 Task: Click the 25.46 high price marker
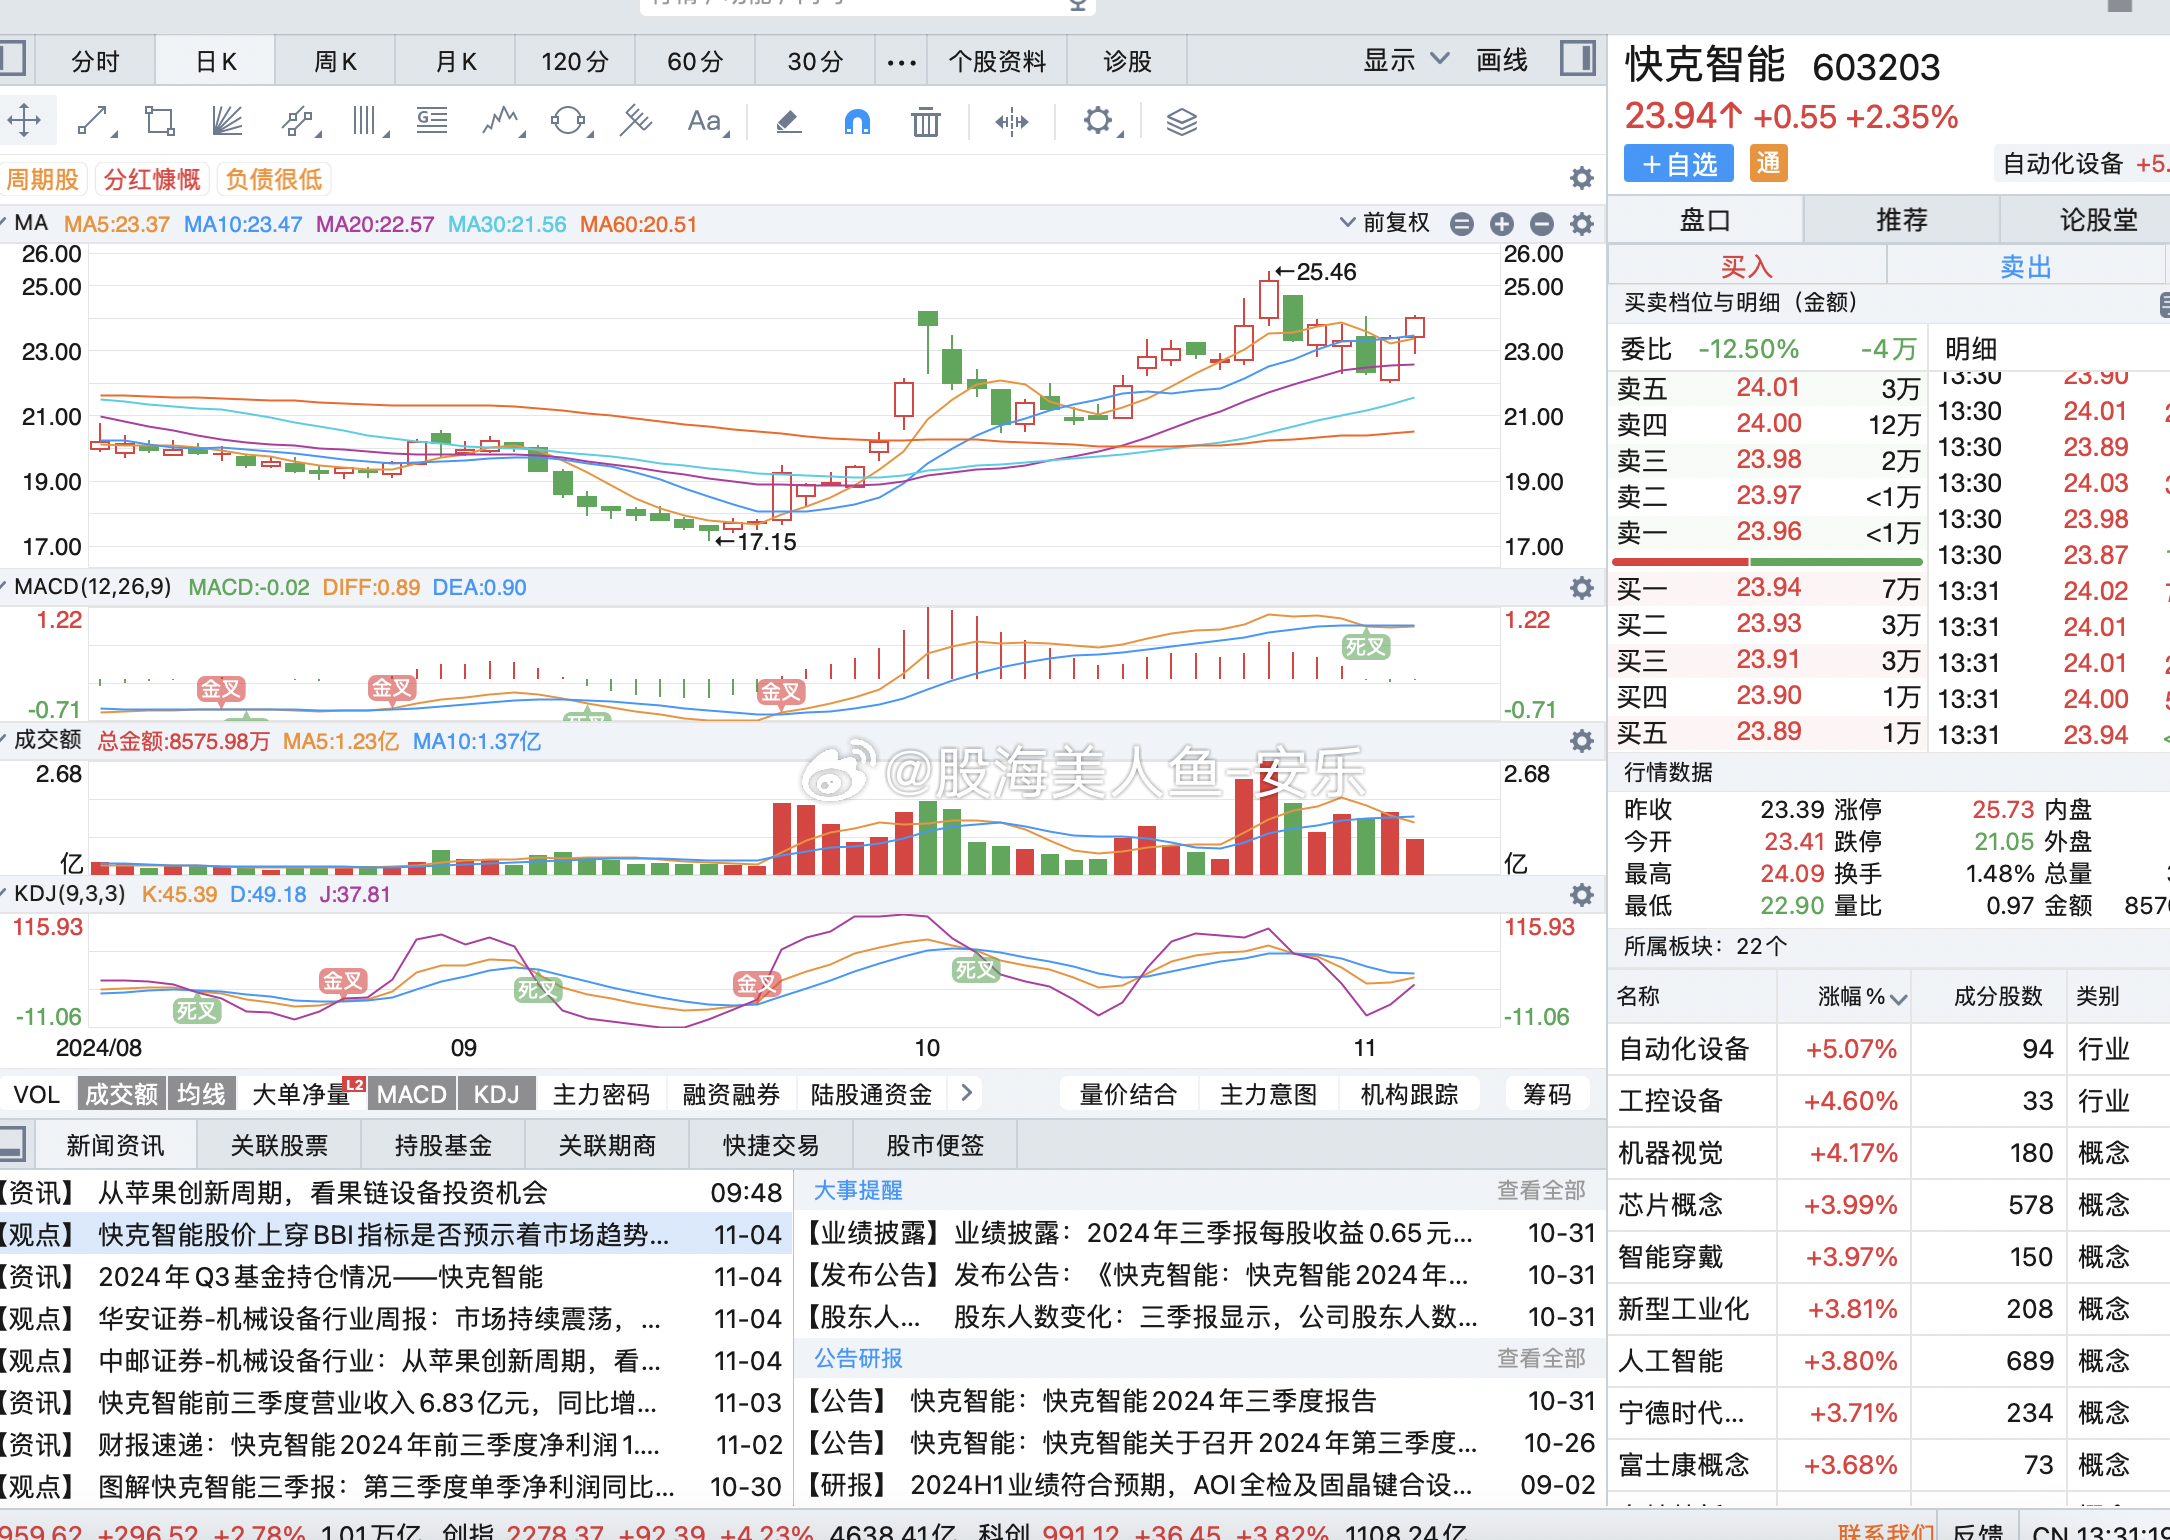pos(1317,272)
